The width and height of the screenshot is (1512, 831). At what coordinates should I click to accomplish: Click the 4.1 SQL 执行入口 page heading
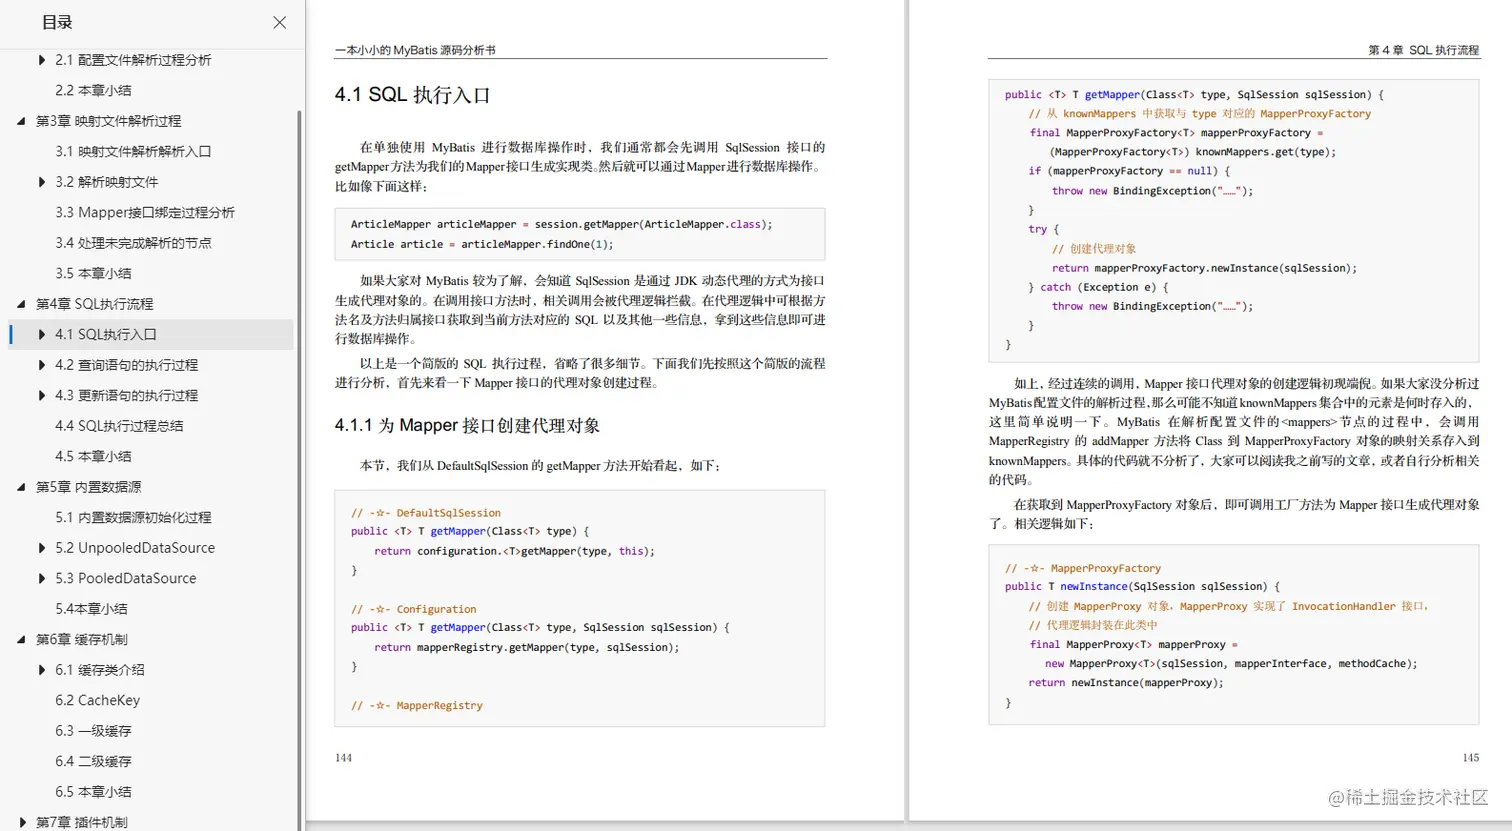click(412, 95)
